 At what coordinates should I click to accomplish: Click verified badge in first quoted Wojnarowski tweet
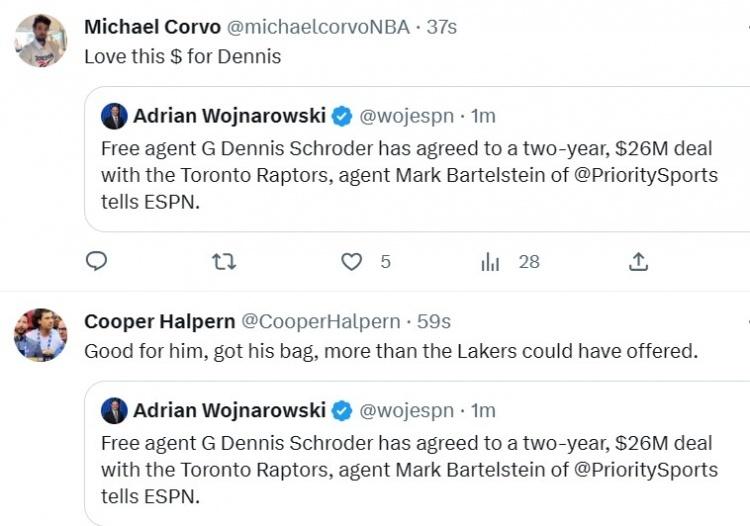[x=342, y=117]
